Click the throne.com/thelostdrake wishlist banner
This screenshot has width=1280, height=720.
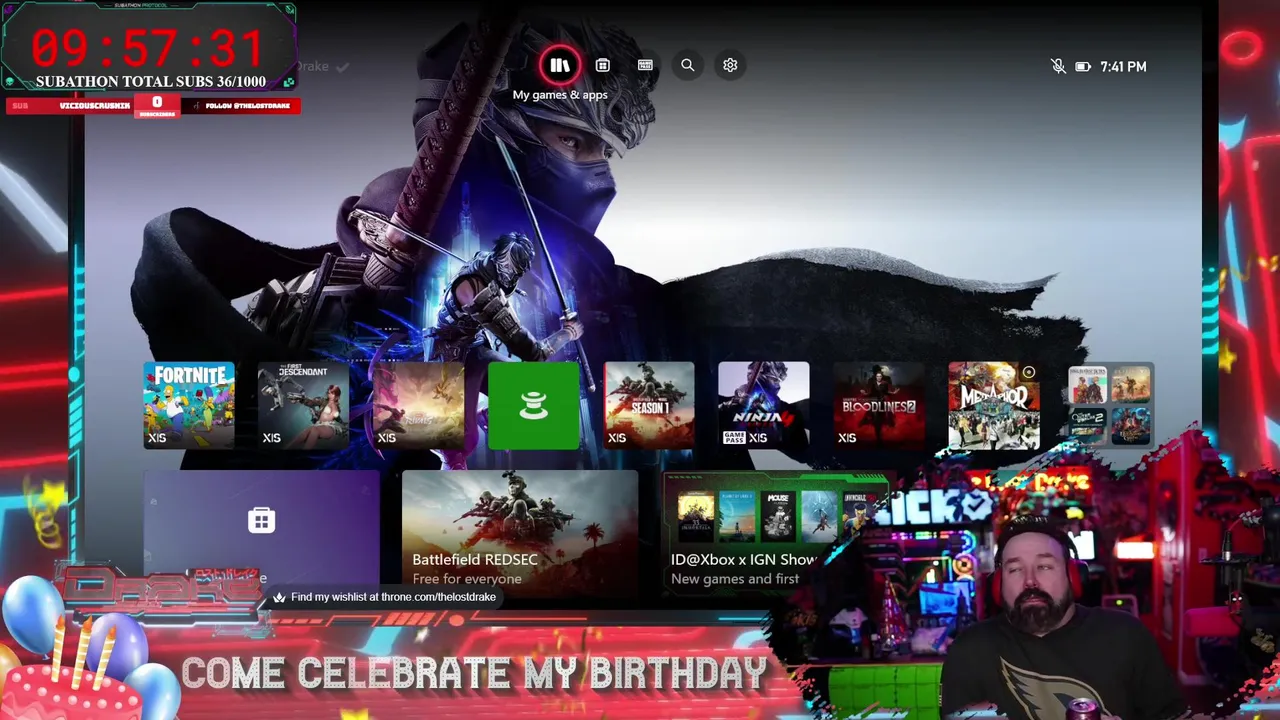(385, 597)
